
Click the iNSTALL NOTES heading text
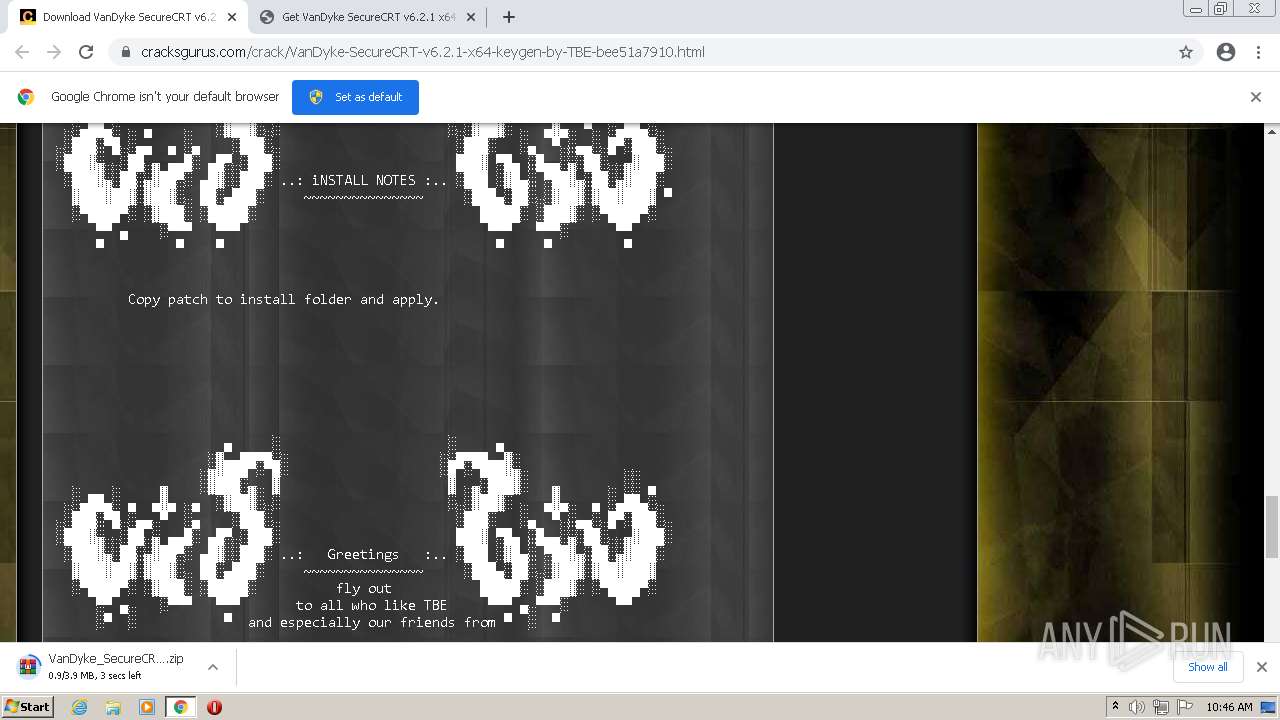click(x=363, y=180)
